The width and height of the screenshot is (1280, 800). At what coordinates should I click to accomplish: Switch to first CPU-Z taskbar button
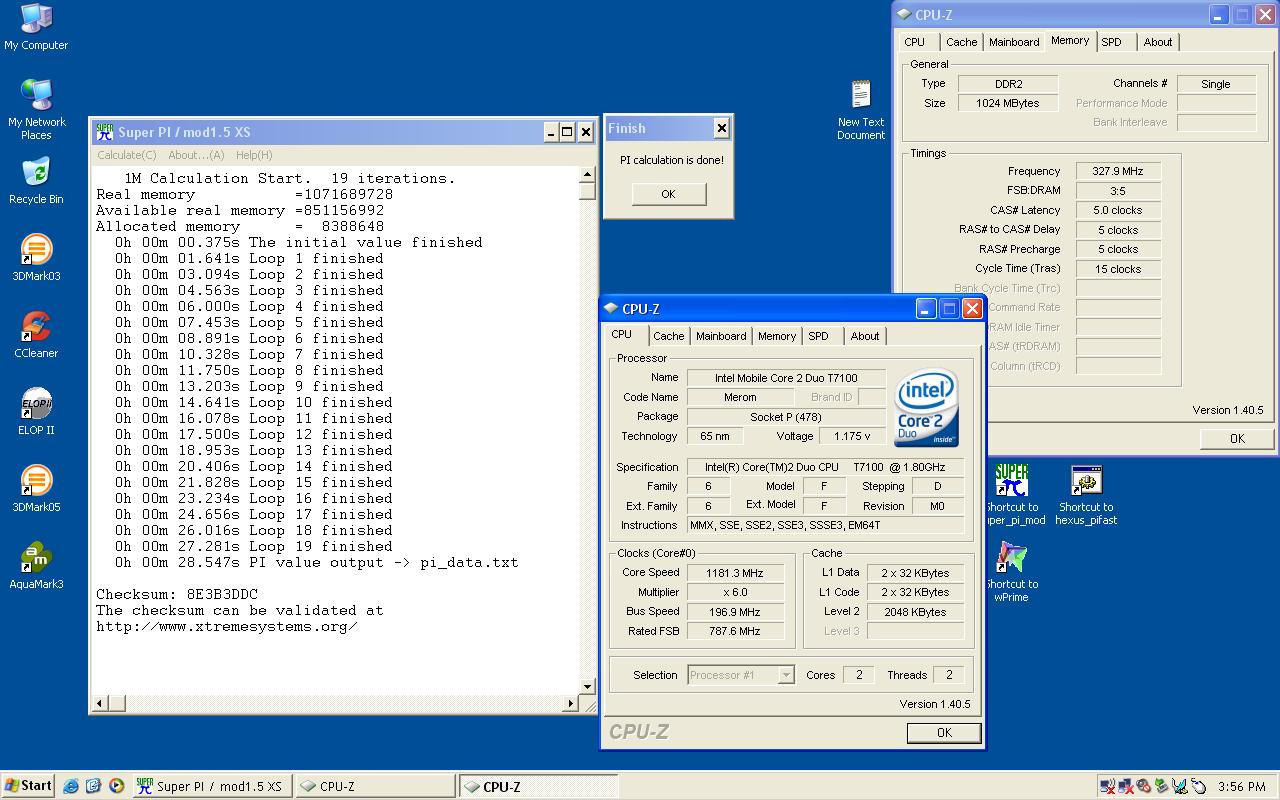tap(375, 786)
